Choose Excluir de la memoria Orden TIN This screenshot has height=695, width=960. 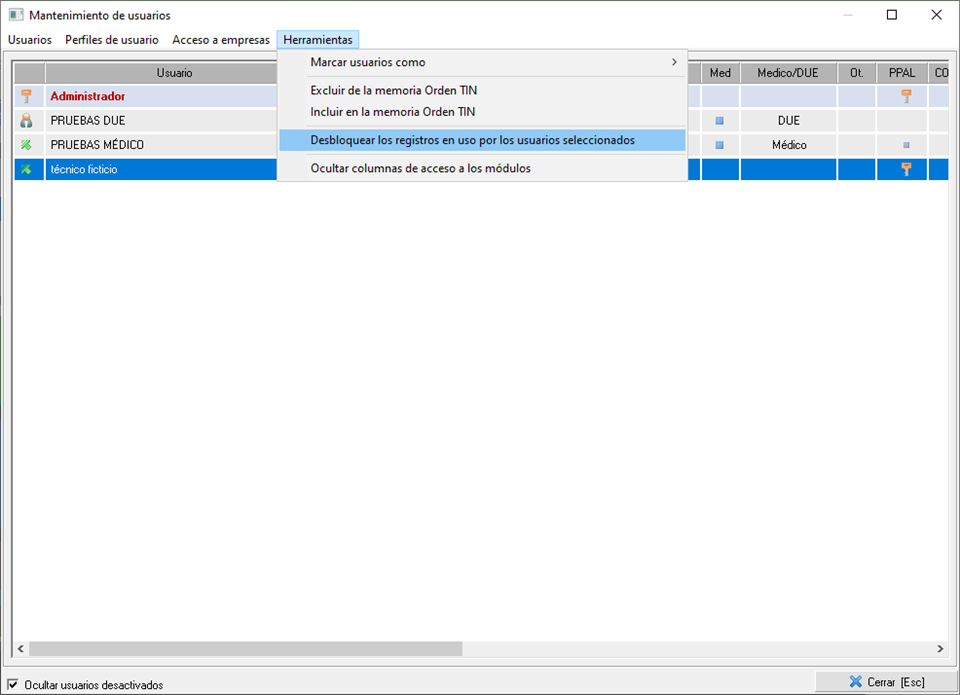click(393, 90)
